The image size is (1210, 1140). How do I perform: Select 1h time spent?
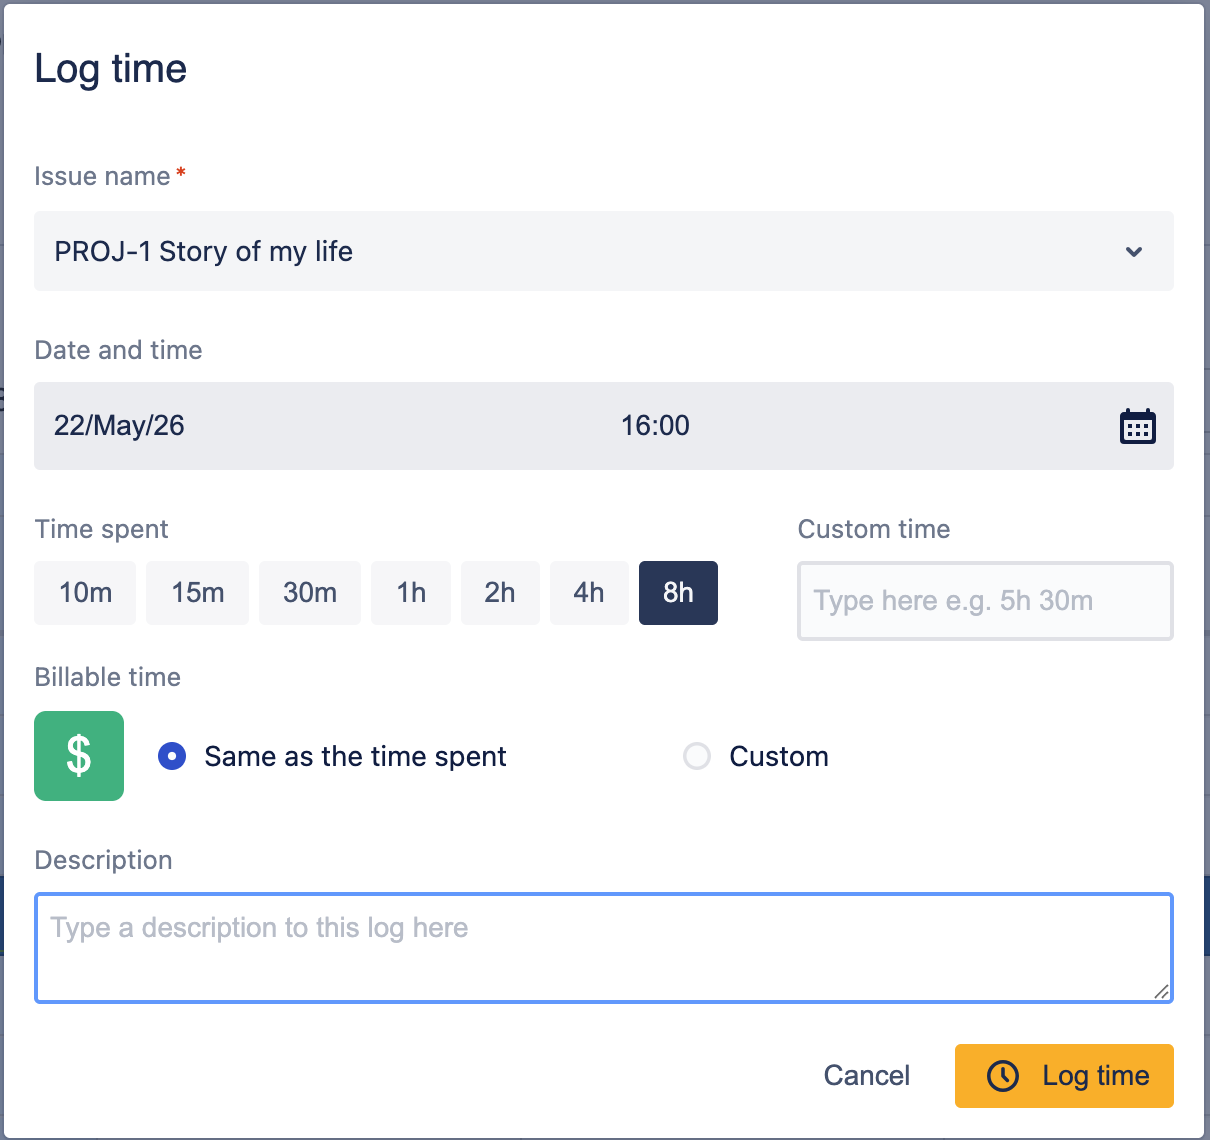(411, 593)
